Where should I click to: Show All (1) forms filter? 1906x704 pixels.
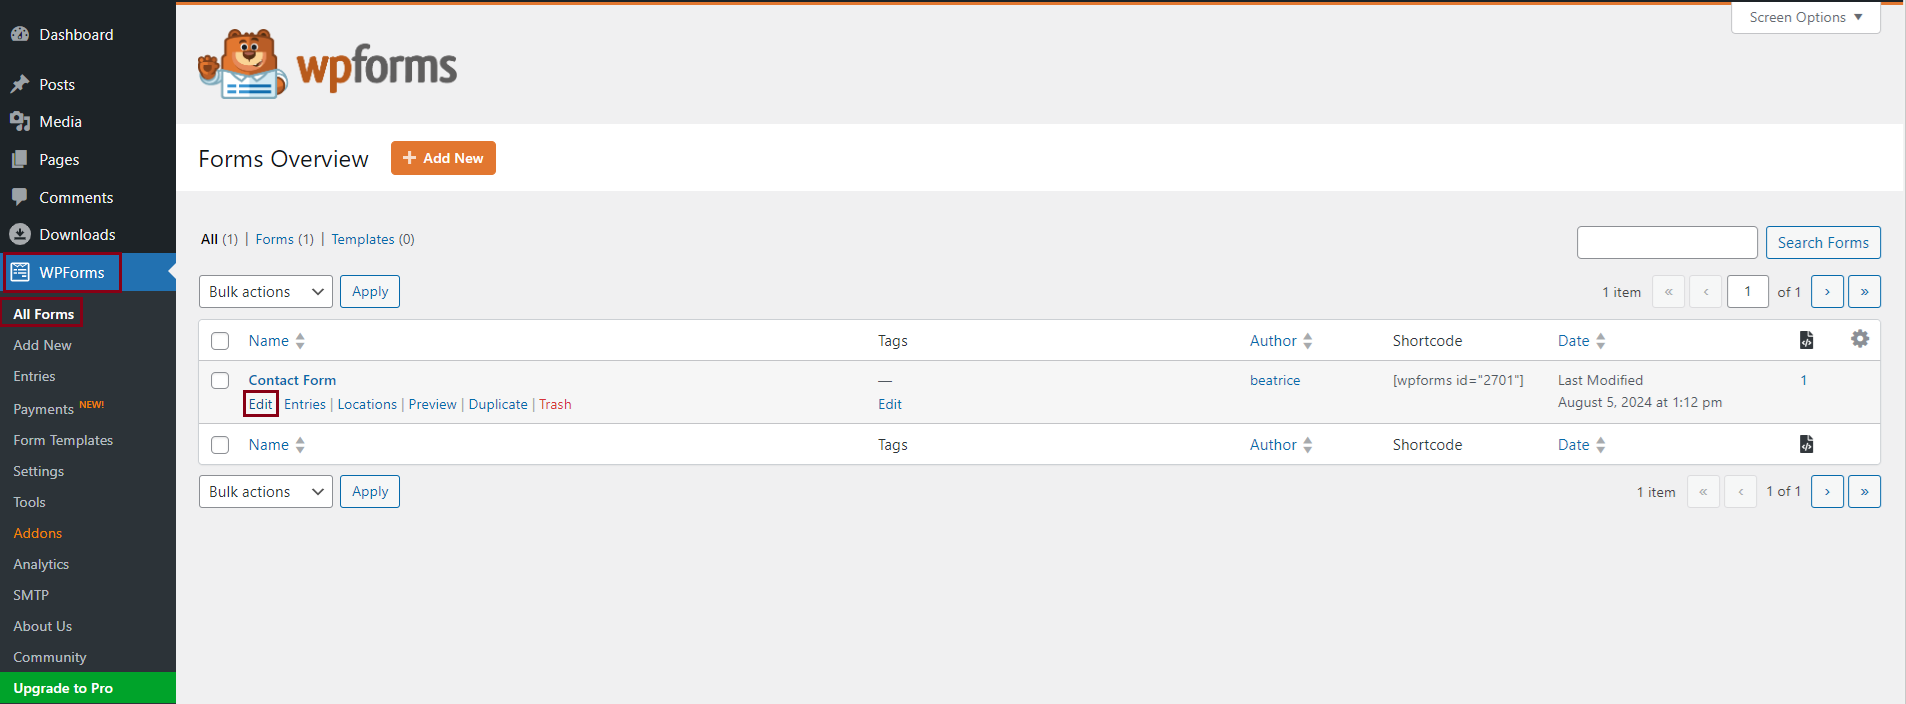tap(219, 239)
